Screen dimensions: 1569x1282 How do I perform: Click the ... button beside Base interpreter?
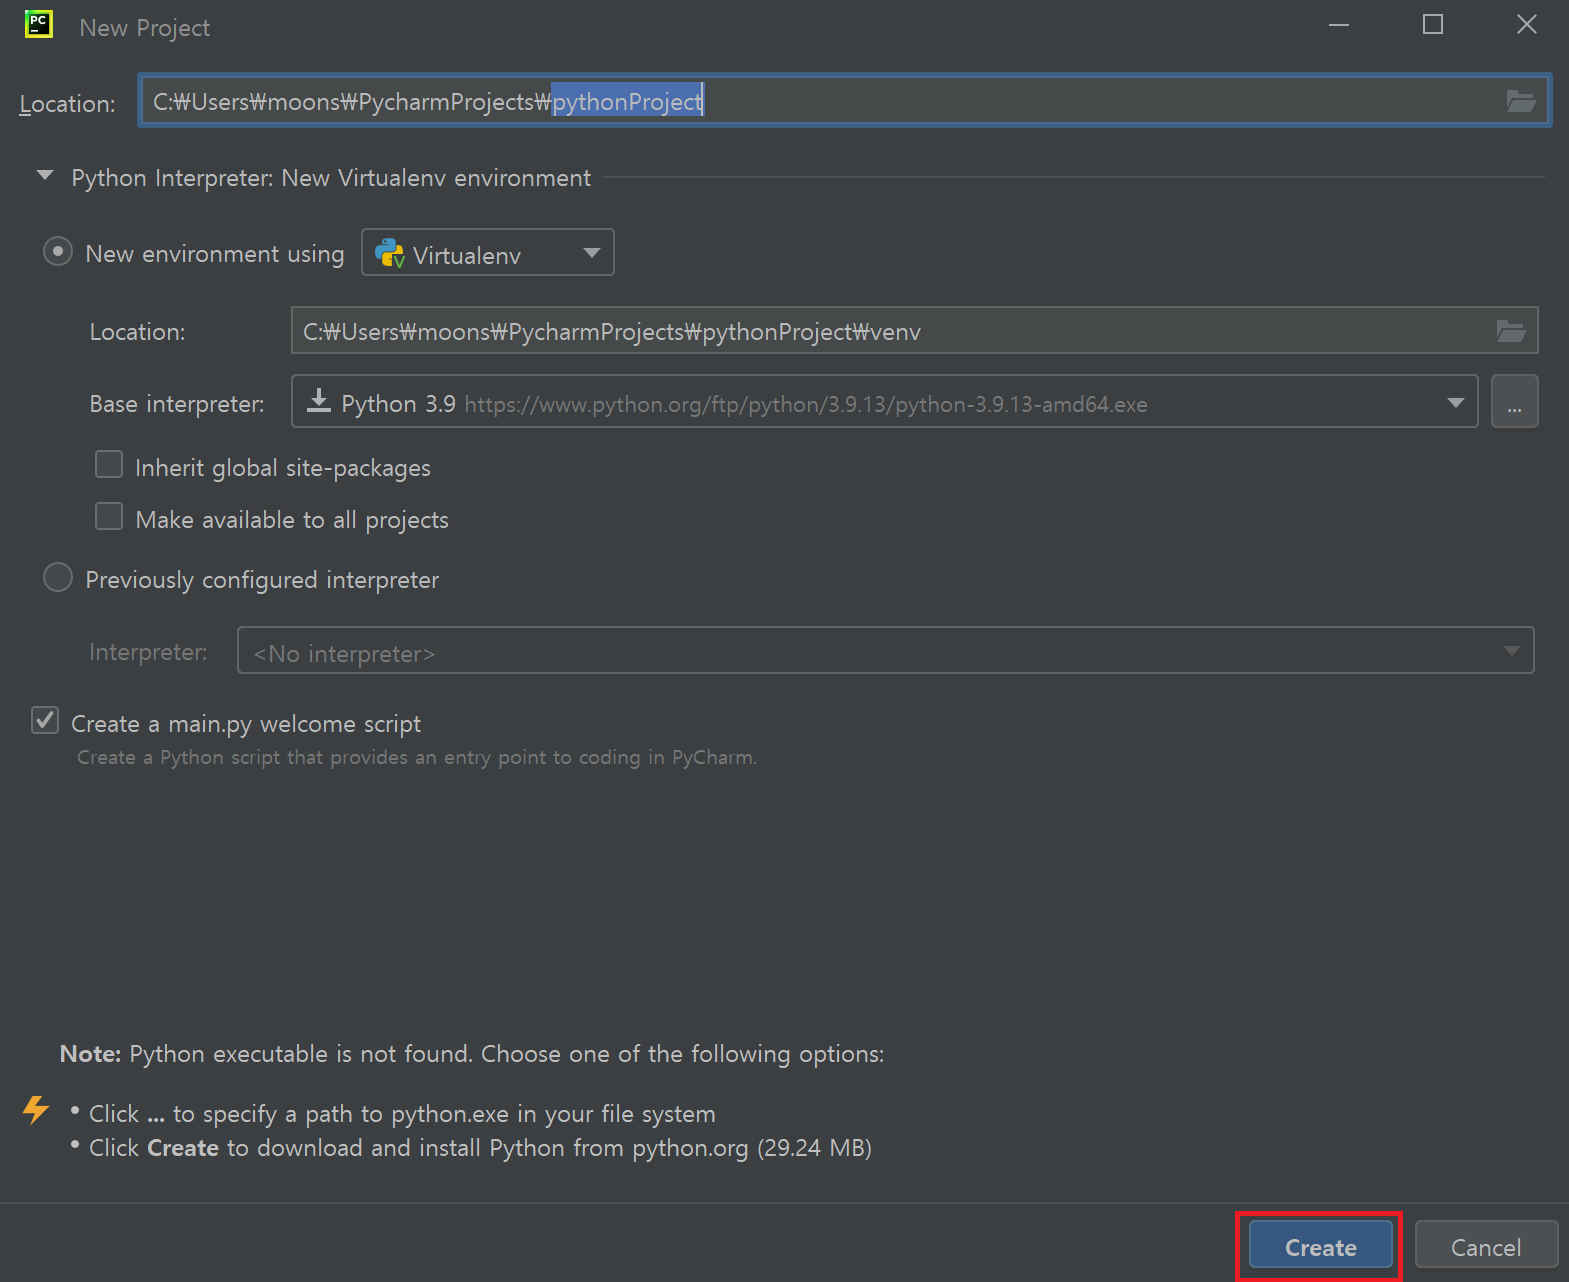(1515, 402)
